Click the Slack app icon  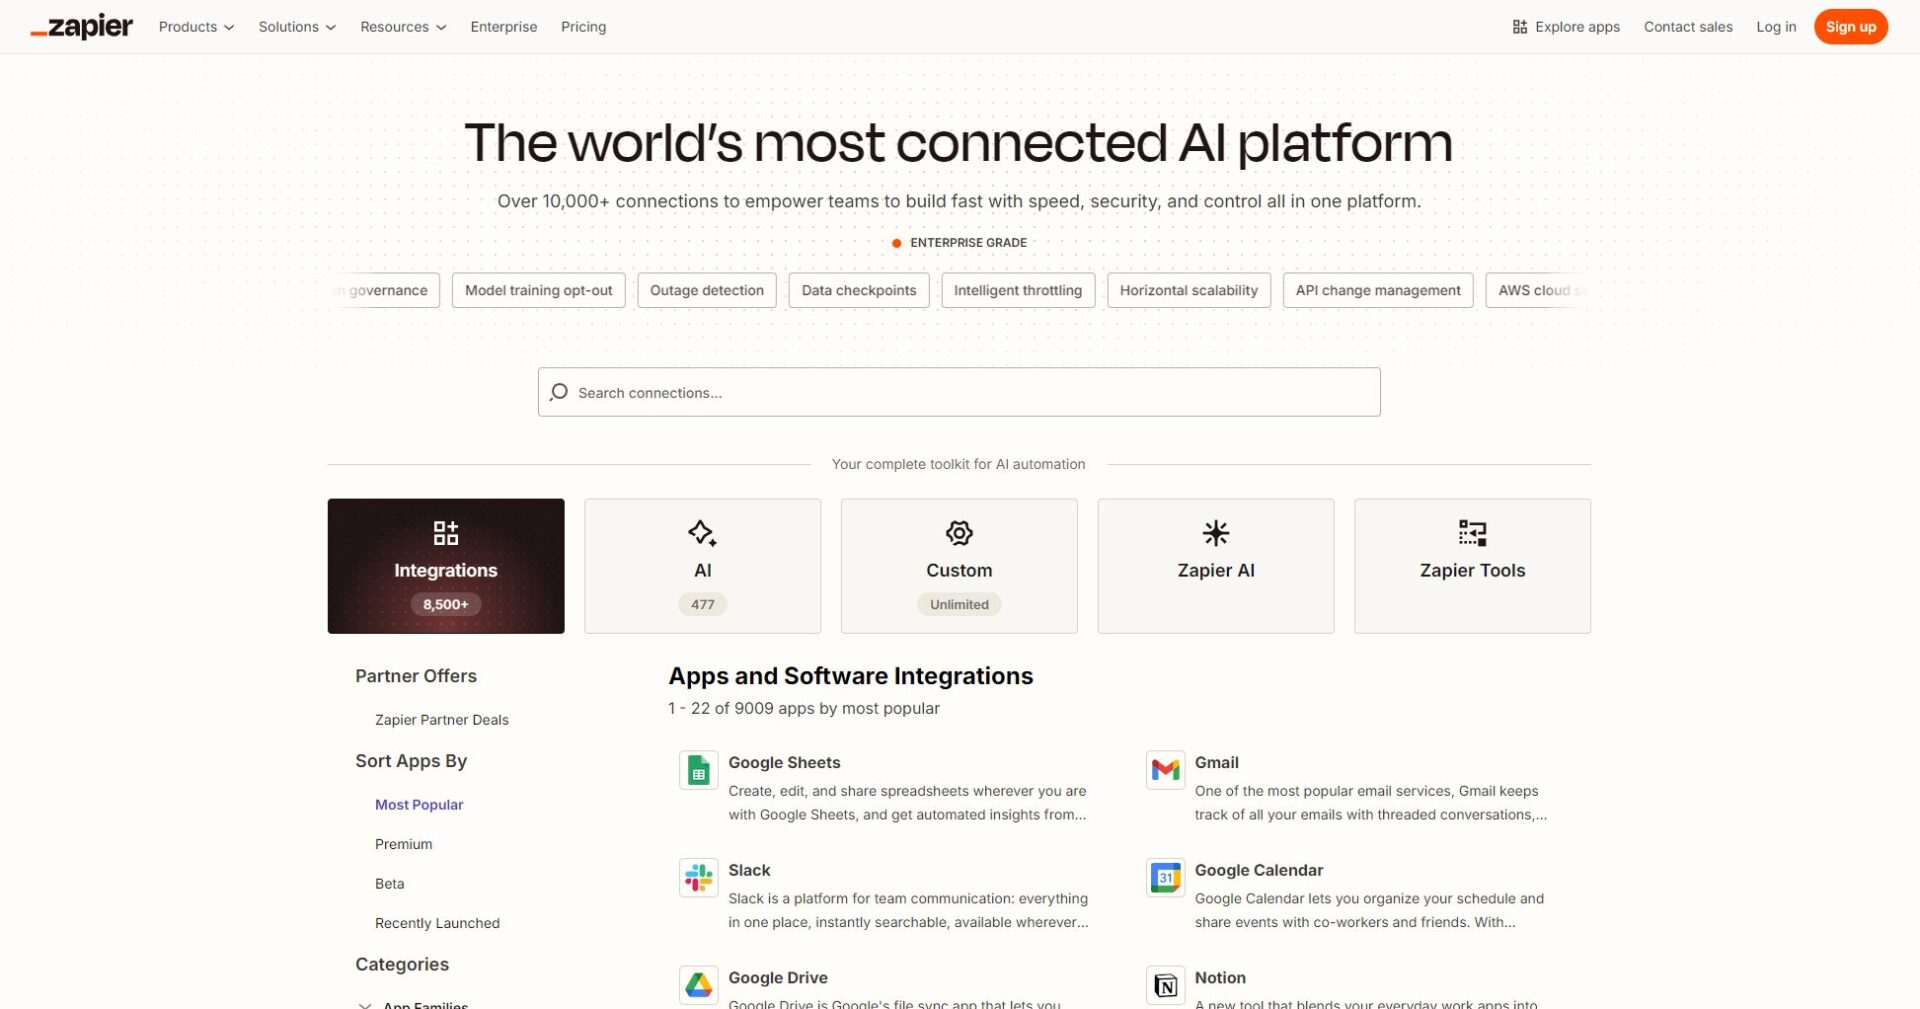point(698,878)
